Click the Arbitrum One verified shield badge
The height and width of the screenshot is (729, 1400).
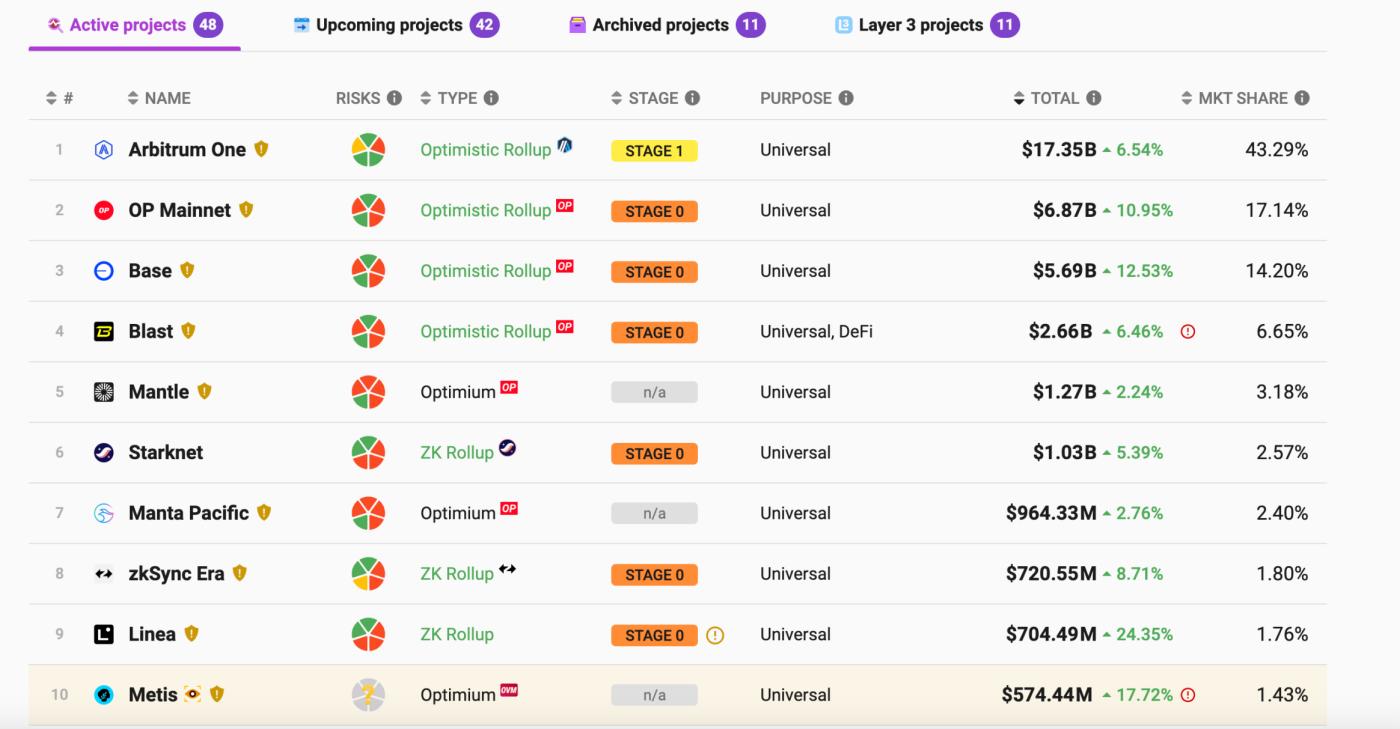[261, 149]
